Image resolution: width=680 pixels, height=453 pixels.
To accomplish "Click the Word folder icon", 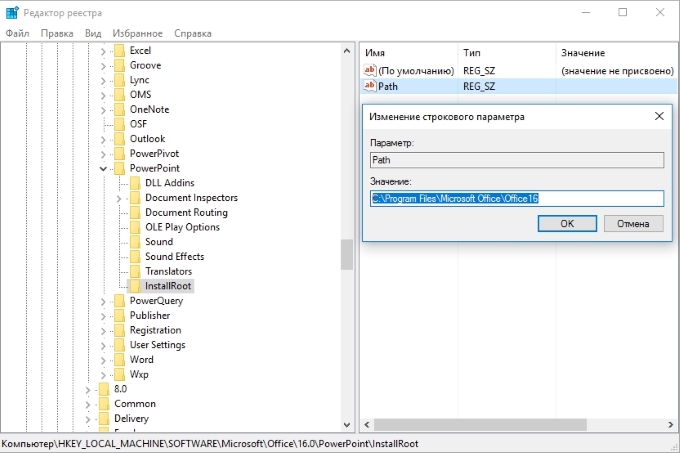I will click(x=120, y=360).
